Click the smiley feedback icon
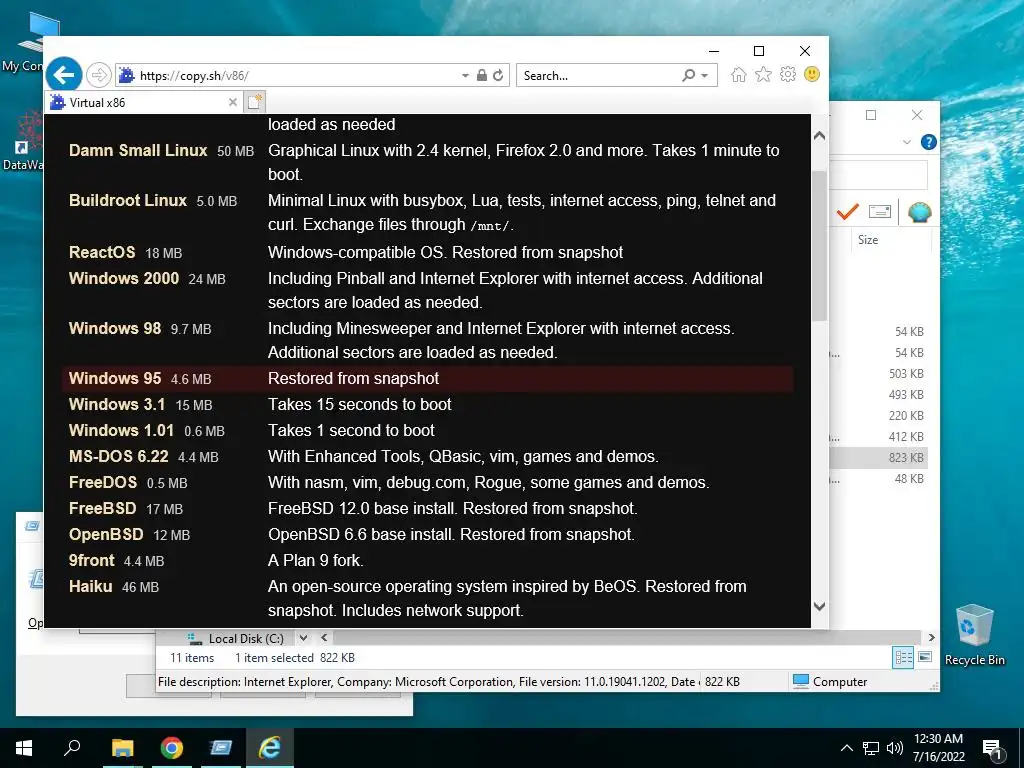1024x768 pixels. coord(812,74)
